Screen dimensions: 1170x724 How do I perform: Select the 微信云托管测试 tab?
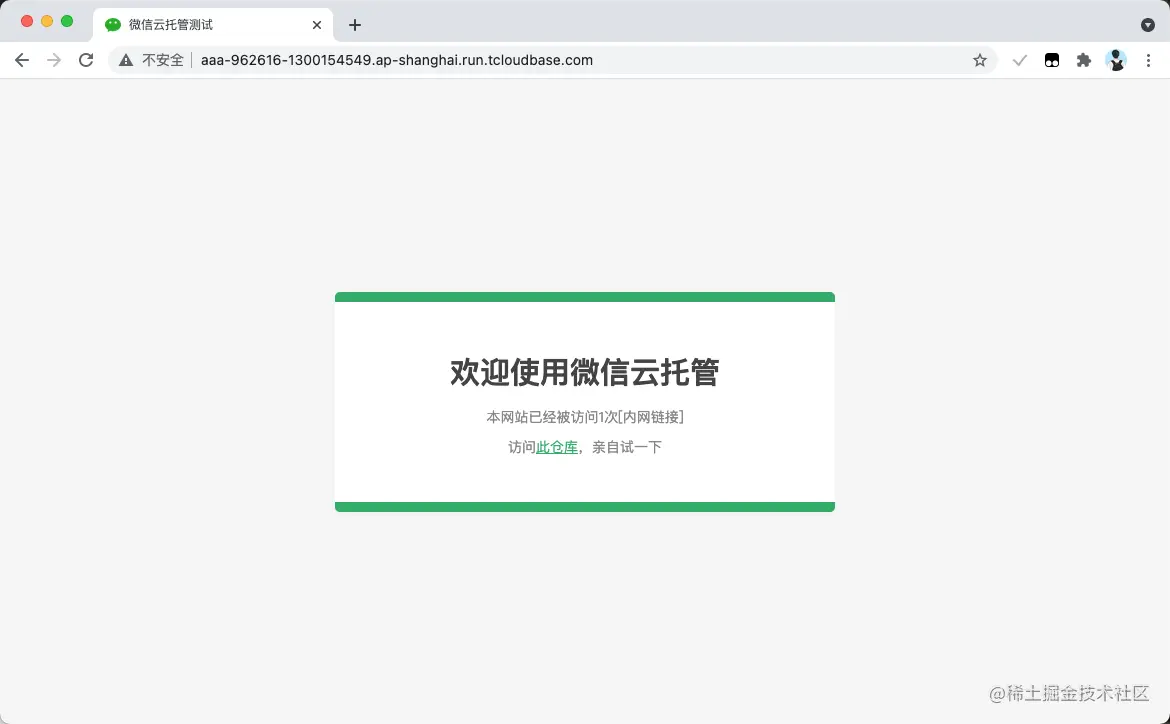click(x=213, y=25)
